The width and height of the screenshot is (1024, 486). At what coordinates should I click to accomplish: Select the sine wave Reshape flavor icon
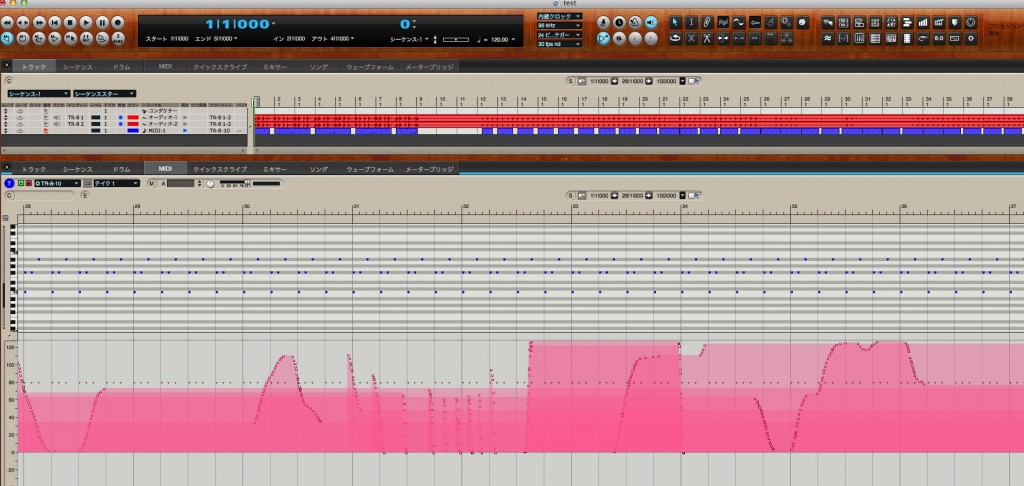coord(739,22)
